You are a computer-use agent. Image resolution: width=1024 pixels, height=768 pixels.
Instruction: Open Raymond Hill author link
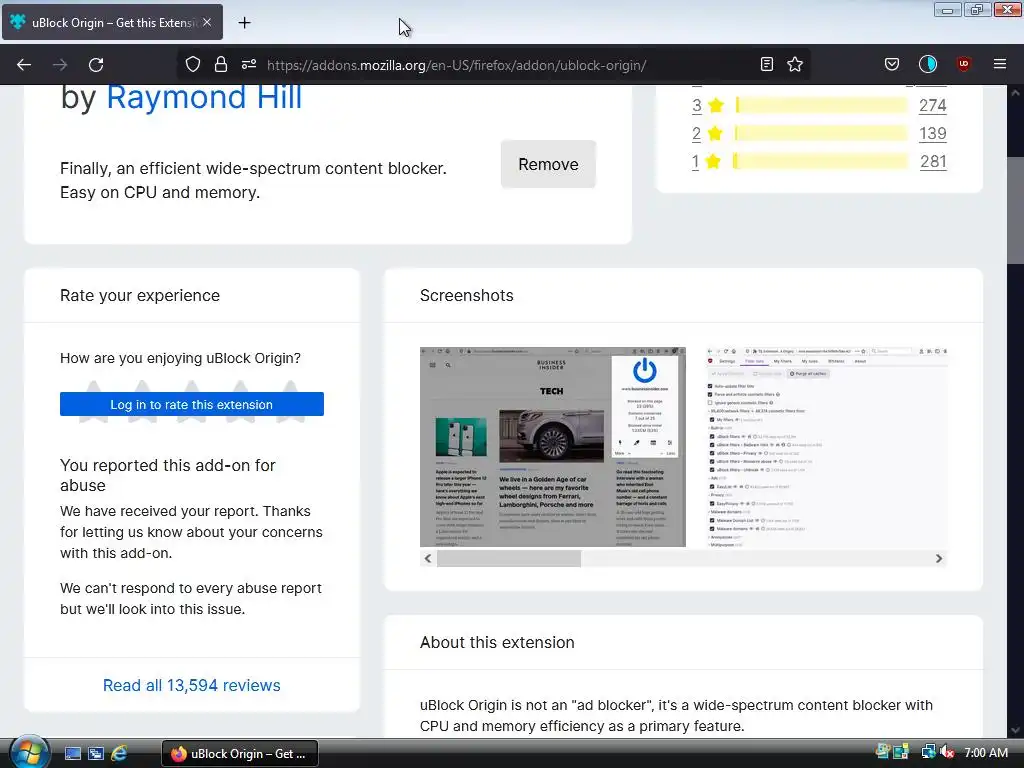tap(204, 97)
